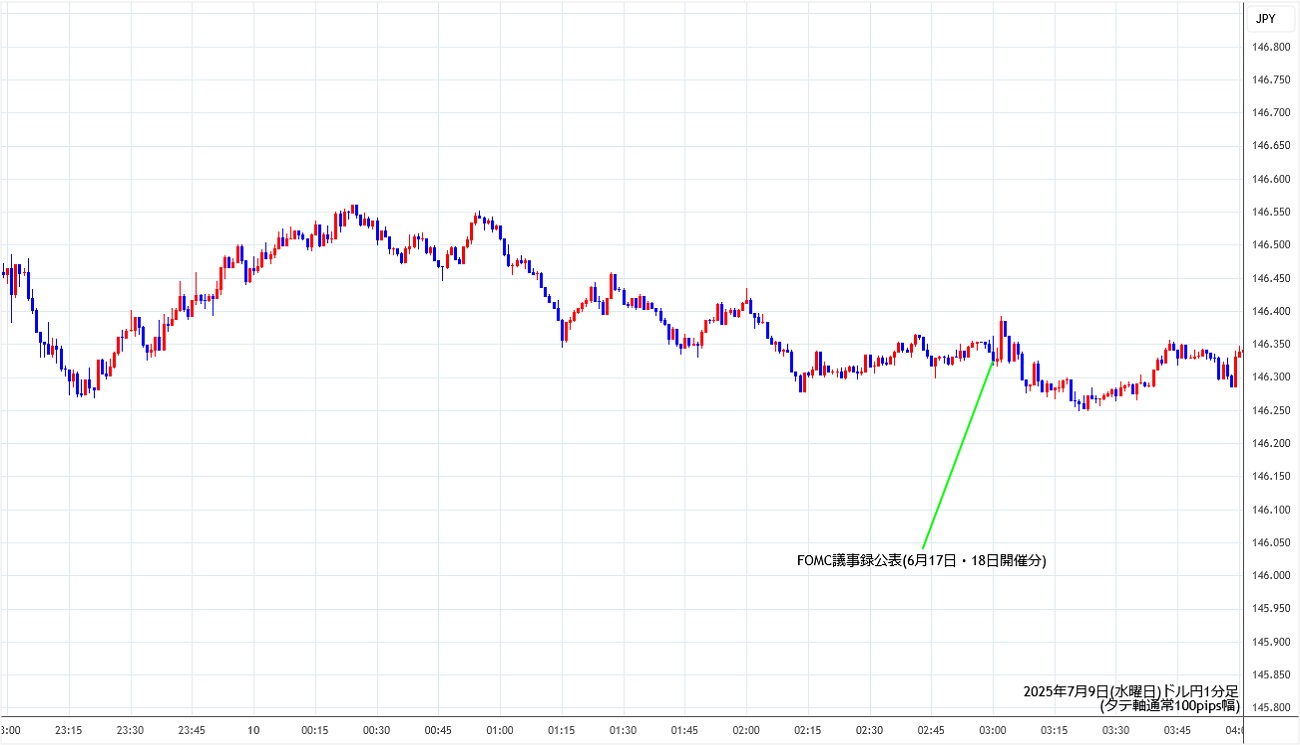1300x745 pixels.
Task: Click the 146.450 price label
Action: [x=1270, y=278]
